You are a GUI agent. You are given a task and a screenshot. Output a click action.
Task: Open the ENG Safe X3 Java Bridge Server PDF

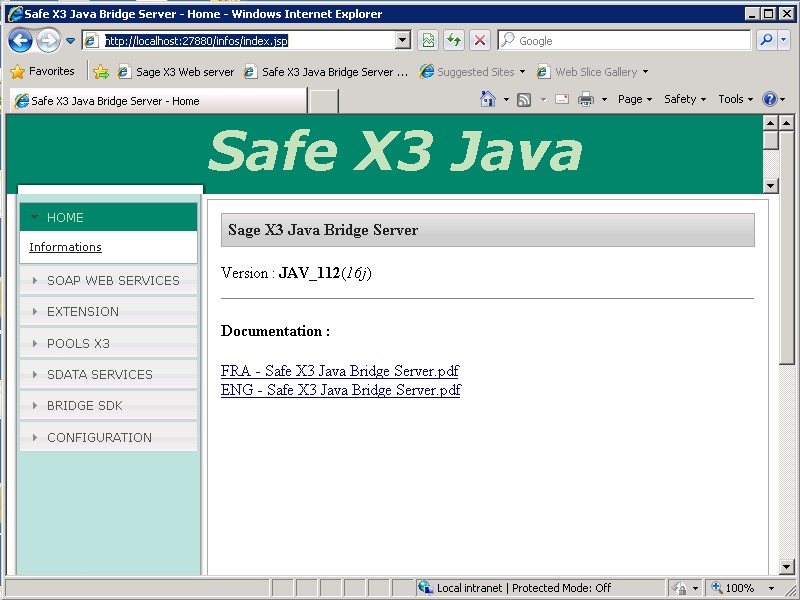340,390
